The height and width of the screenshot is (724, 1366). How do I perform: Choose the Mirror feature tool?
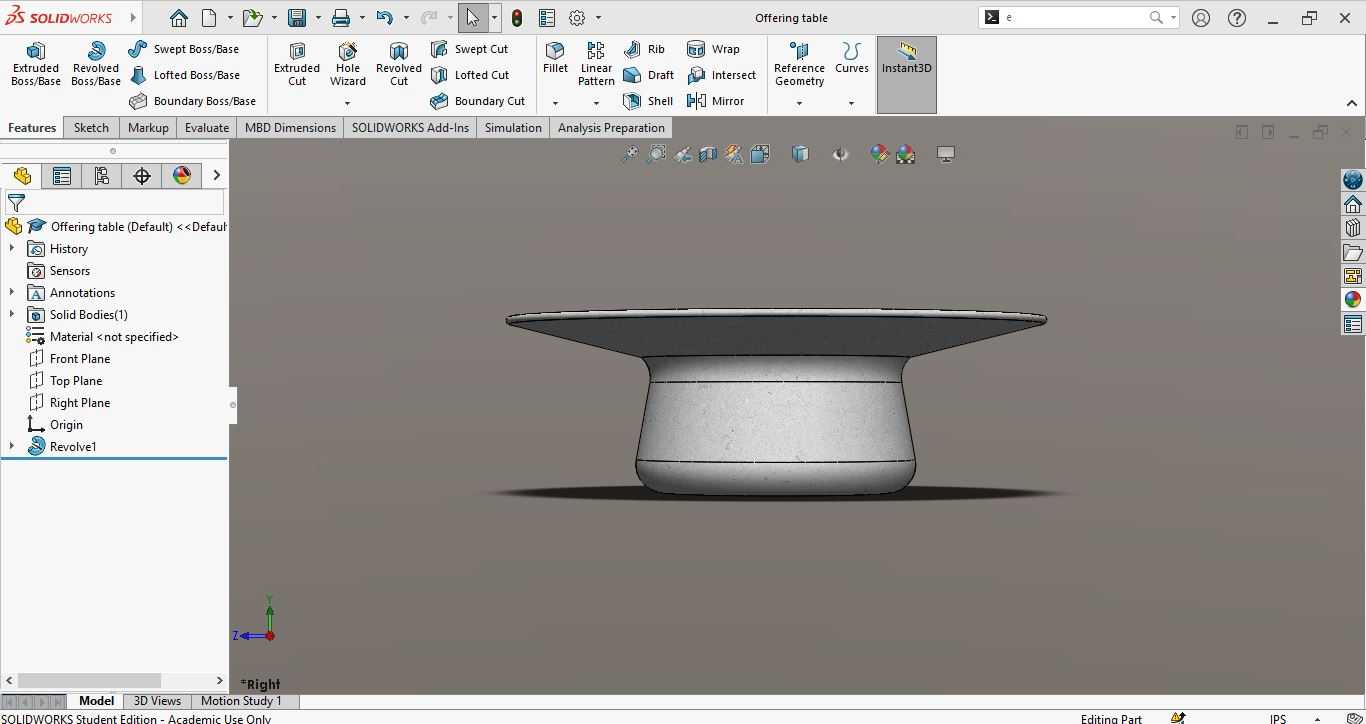[716, 101]
